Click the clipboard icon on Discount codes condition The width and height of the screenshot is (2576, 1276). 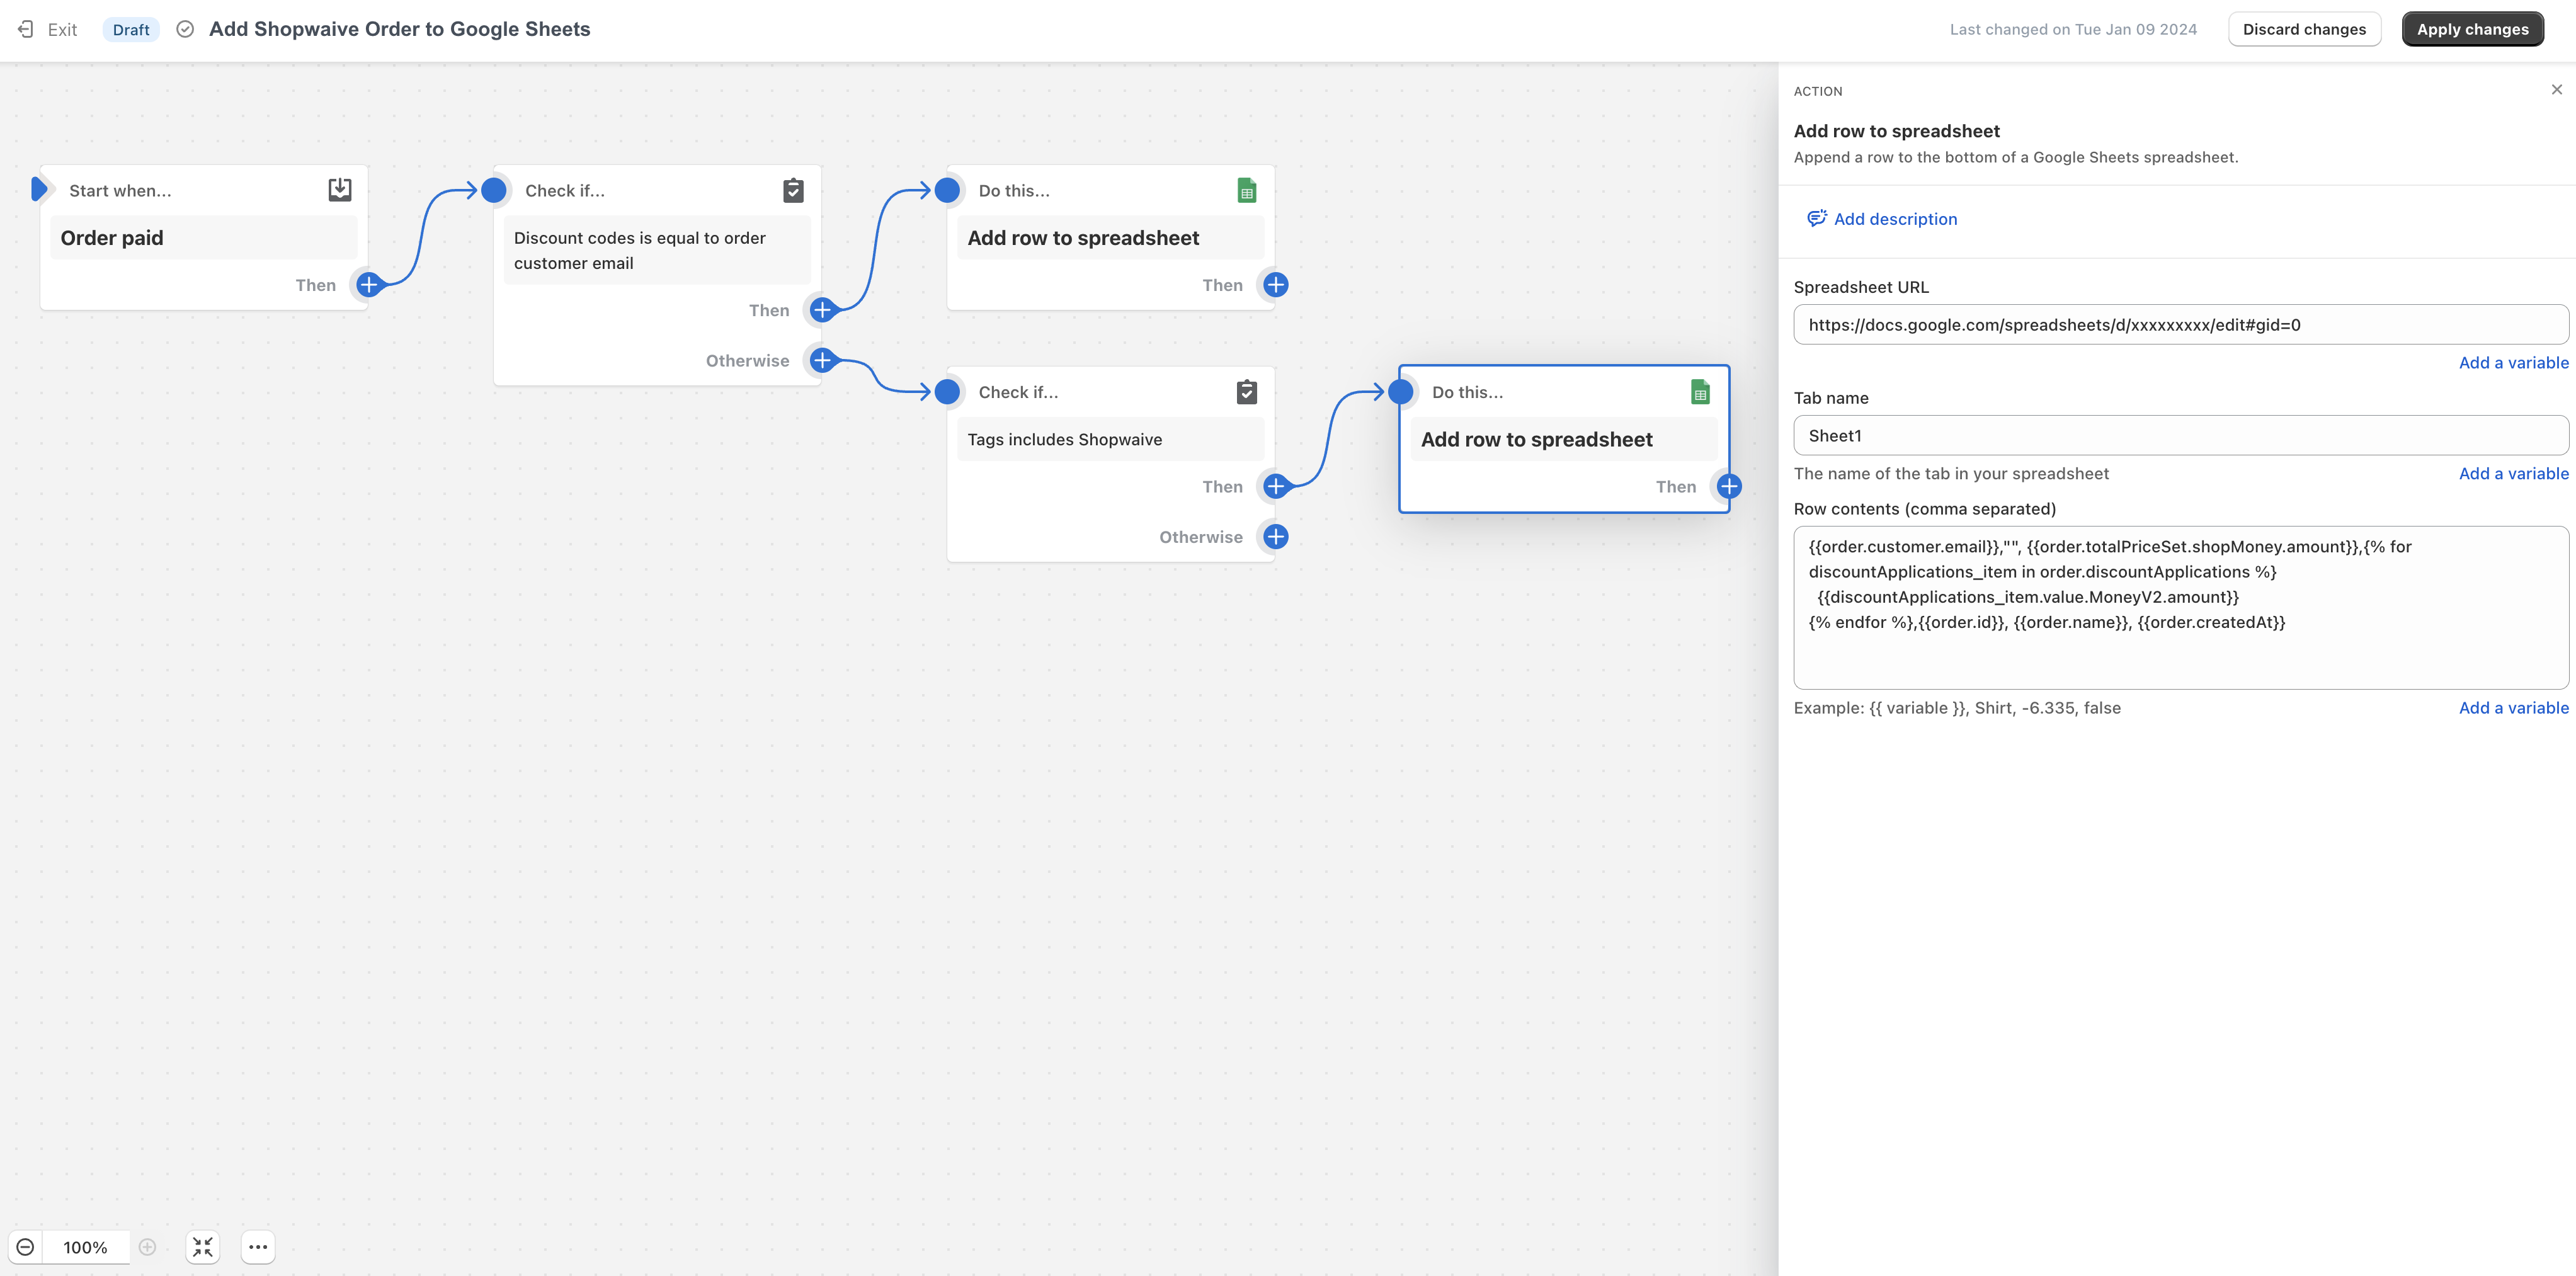[x=793, y=190]
